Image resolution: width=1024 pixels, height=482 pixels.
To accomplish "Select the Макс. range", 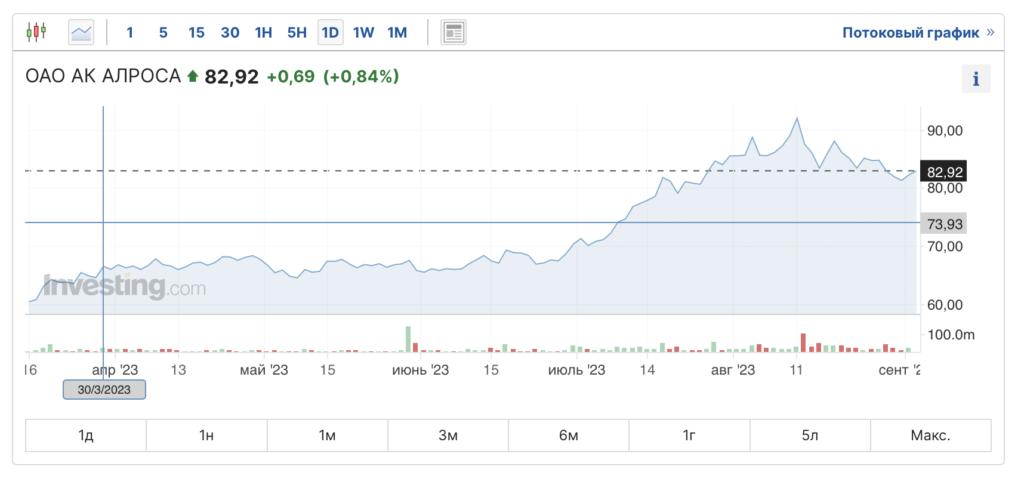I will pos(931,435).
